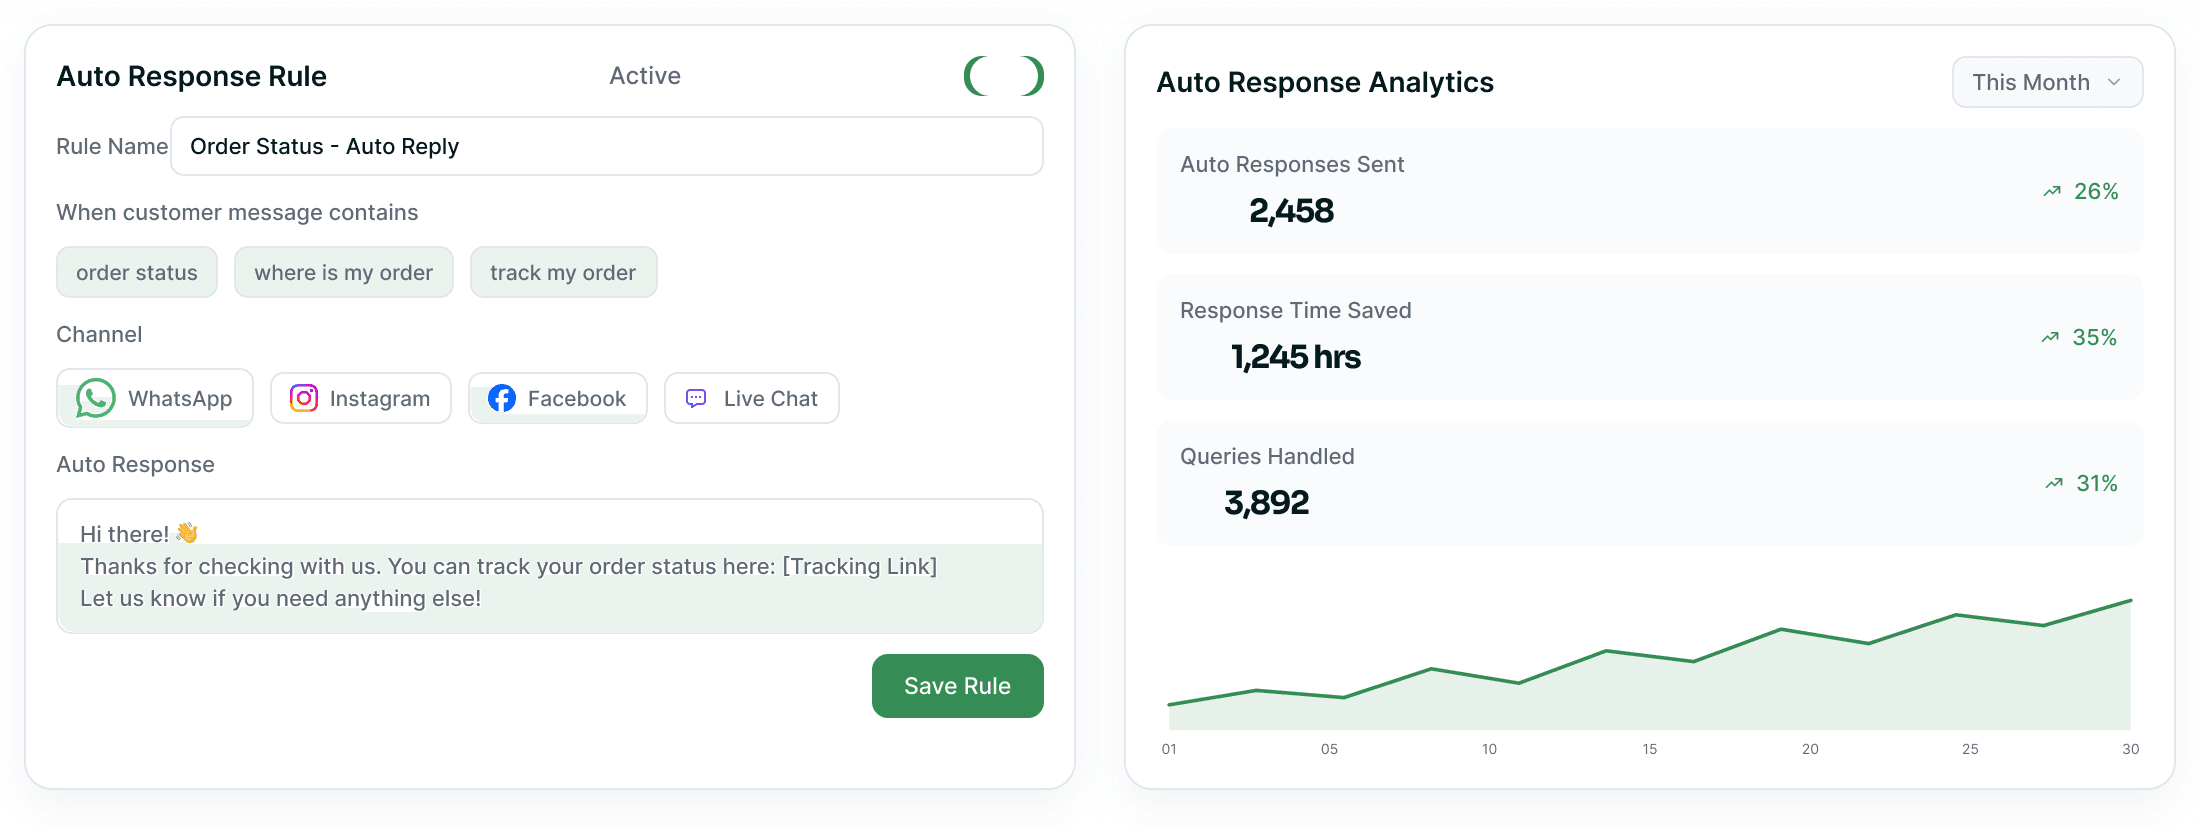Click the "Auto Responses Sent" label

point(1292,165)
